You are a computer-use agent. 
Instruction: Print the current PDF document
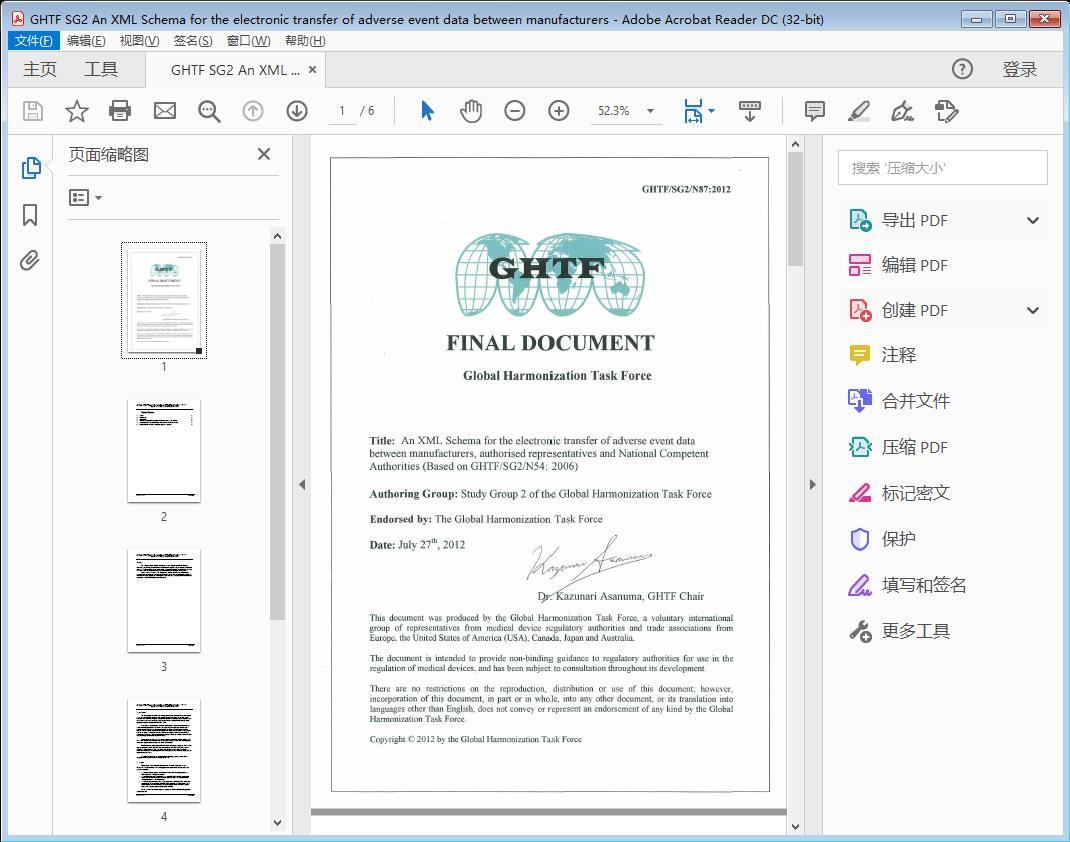120,111
